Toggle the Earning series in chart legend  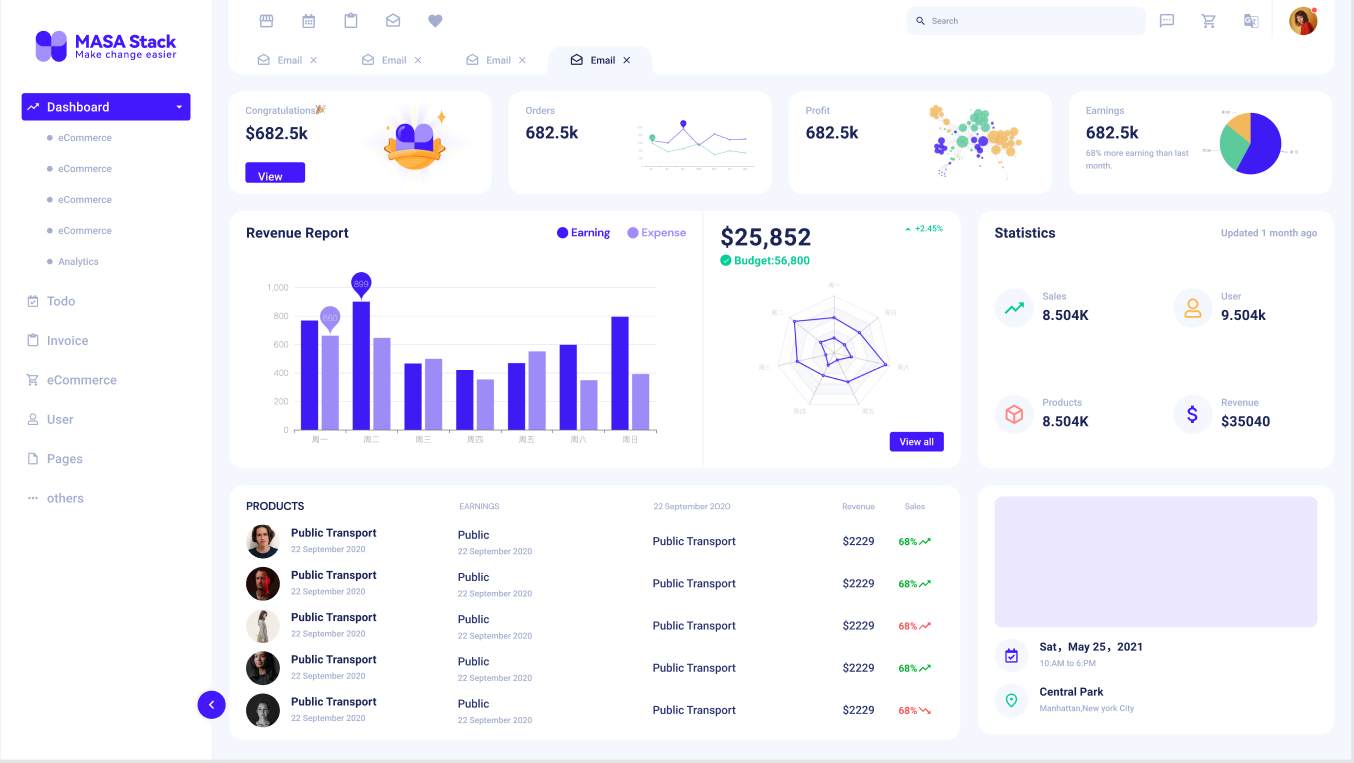click(x=583, y=233)
